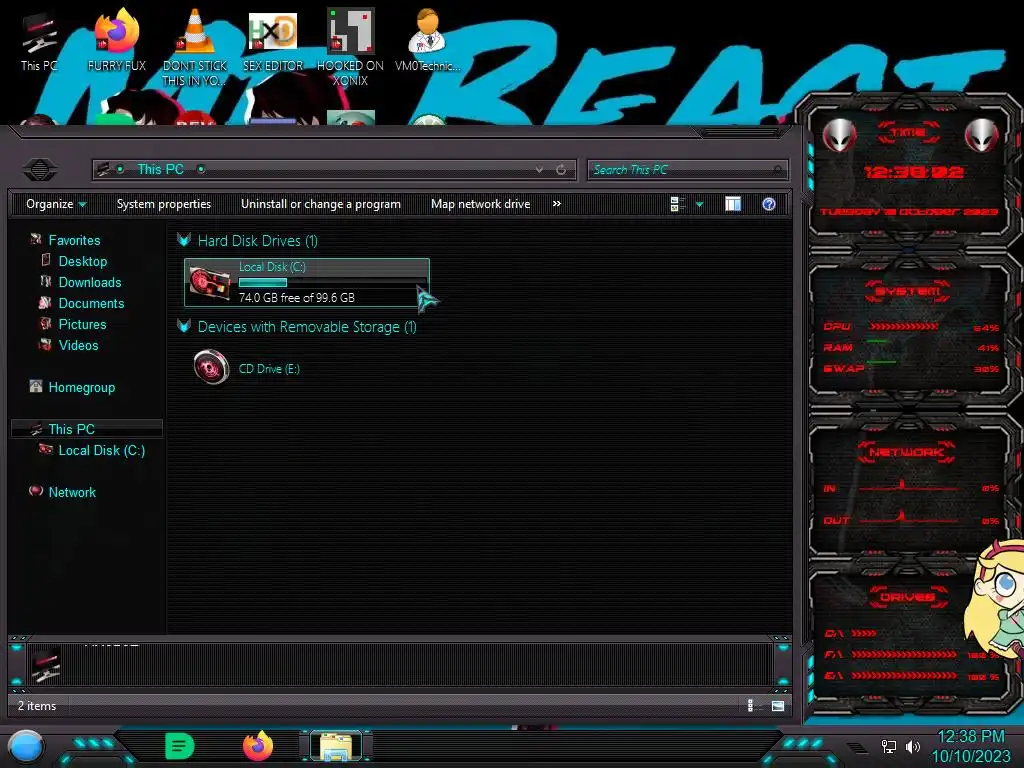Click Uninstall or change a program
Image resolution: width=1024 pixels, height=768 pixels.
point(321,204)
